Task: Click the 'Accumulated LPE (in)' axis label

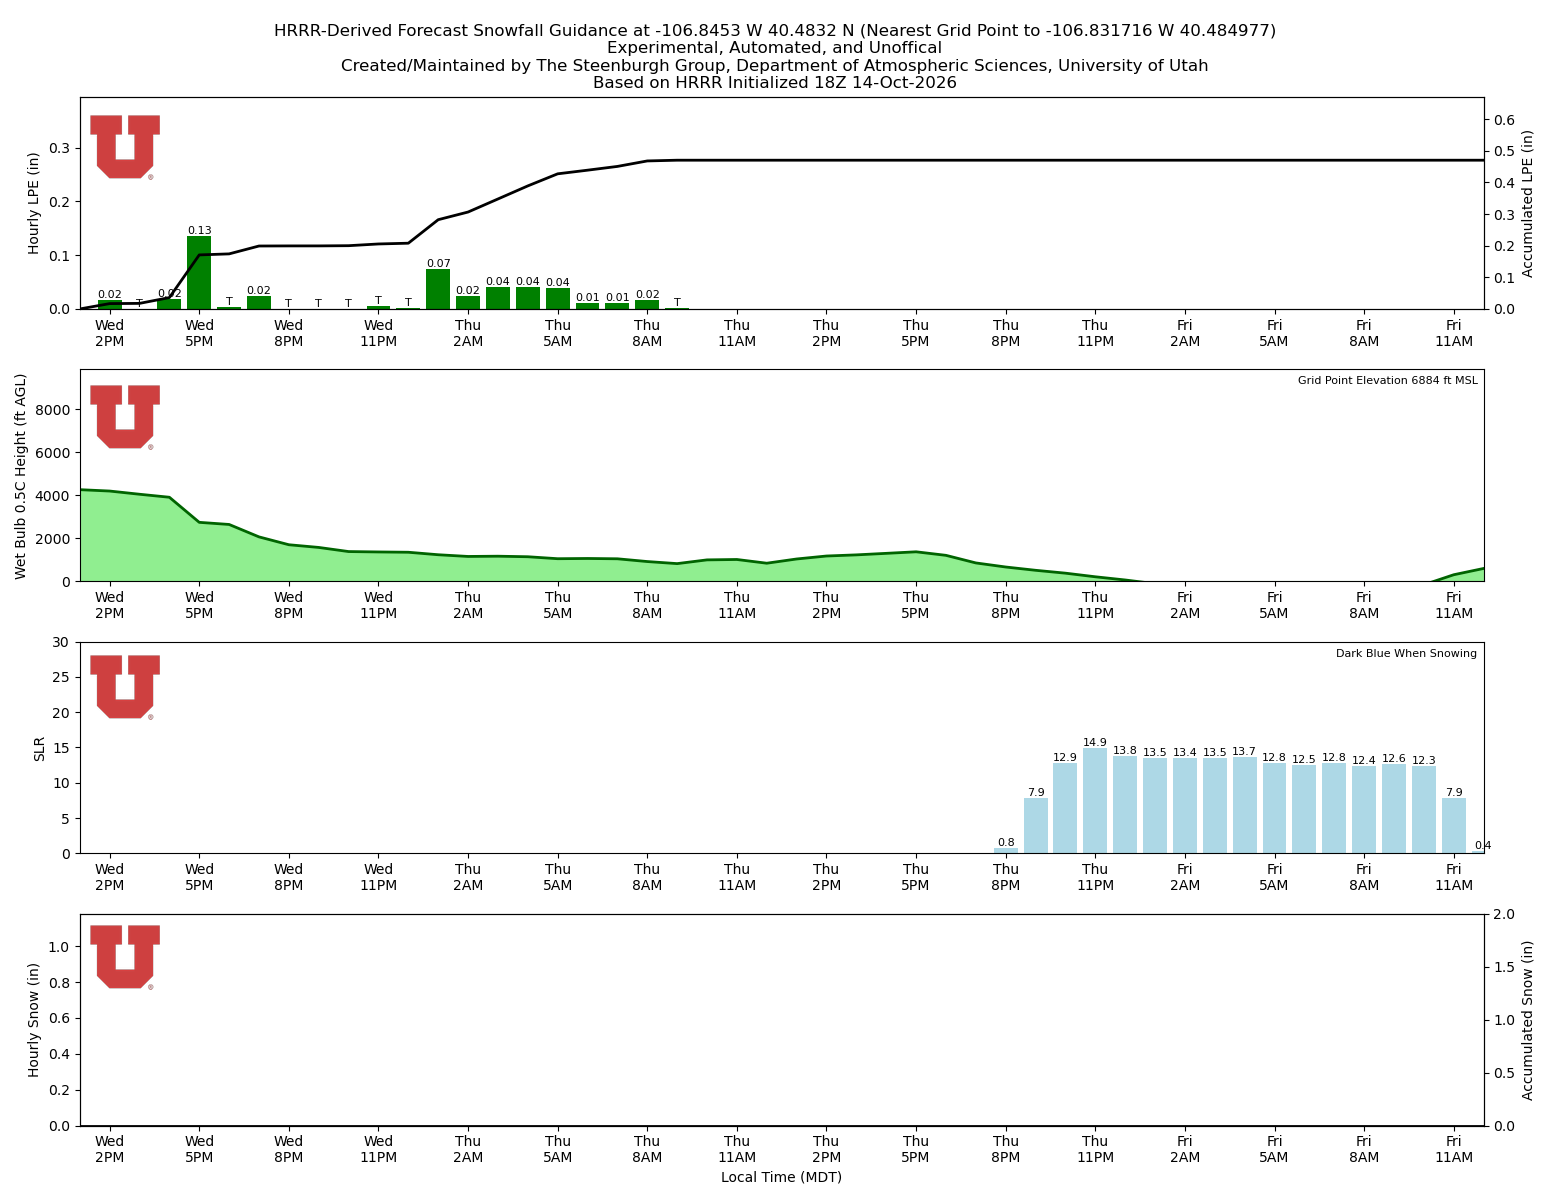Action: (x=1528, y=203)
